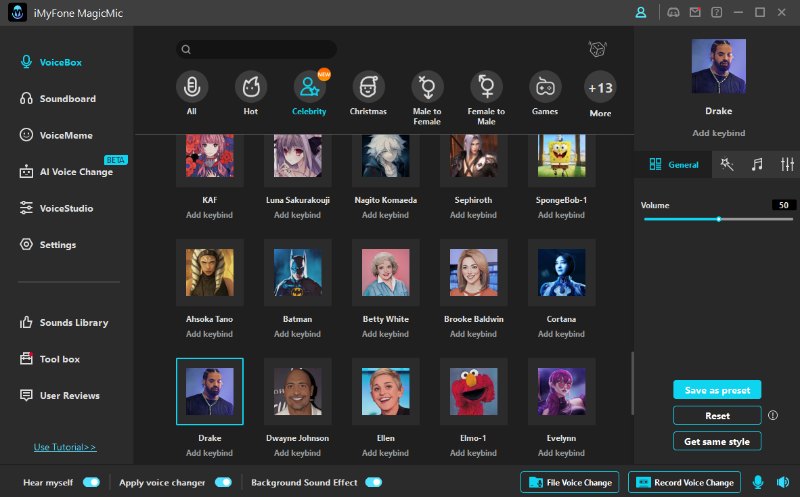Click File Voice Change button

point(569,482)
